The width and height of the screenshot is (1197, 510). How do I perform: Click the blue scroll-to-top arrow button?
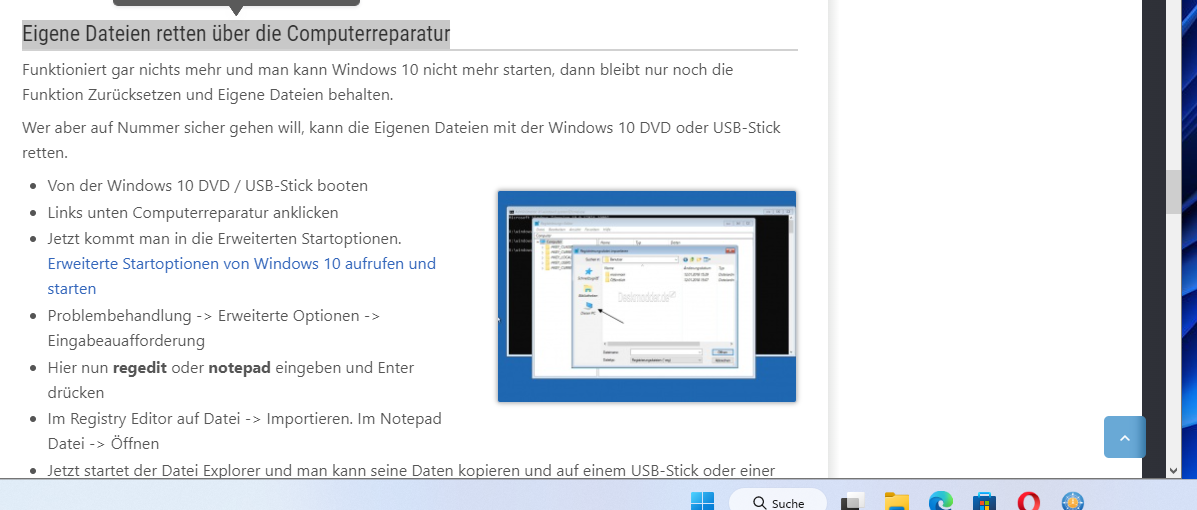click(1124, 437)
